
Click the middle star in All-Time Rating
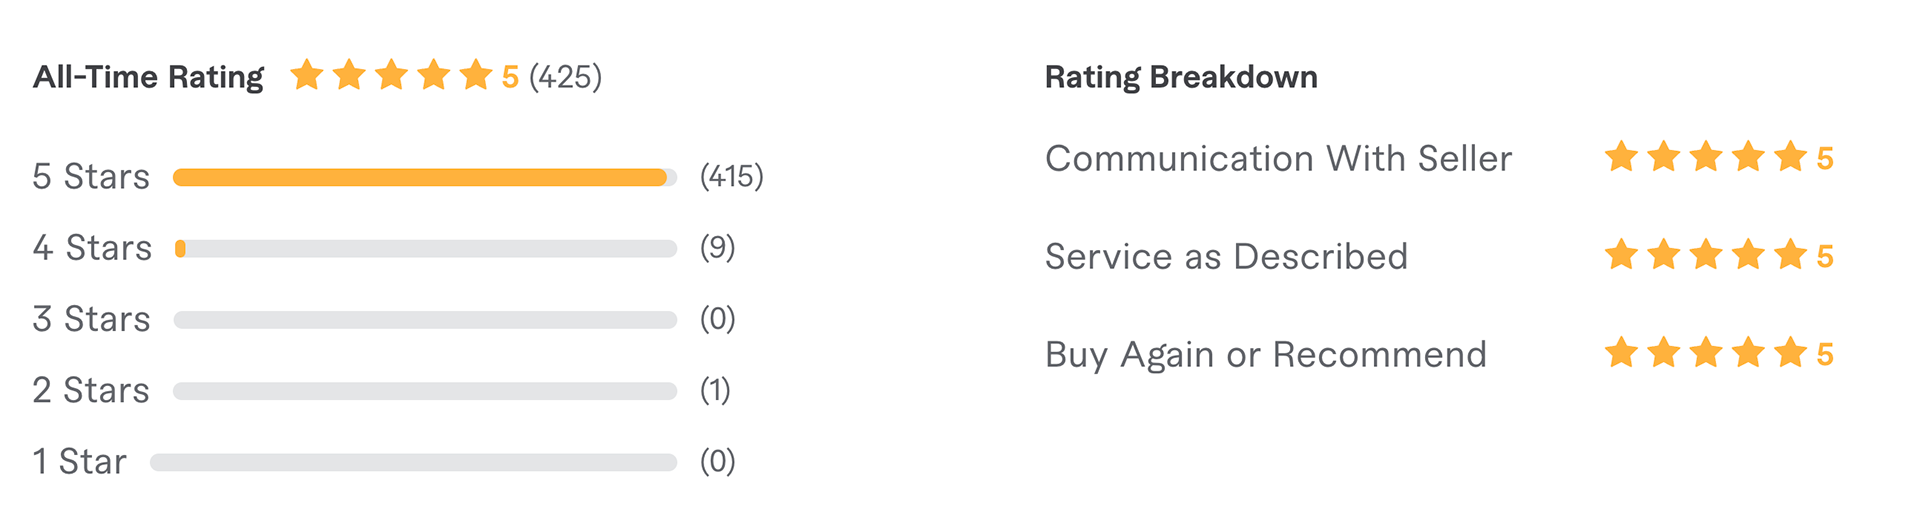coord(391,75)
